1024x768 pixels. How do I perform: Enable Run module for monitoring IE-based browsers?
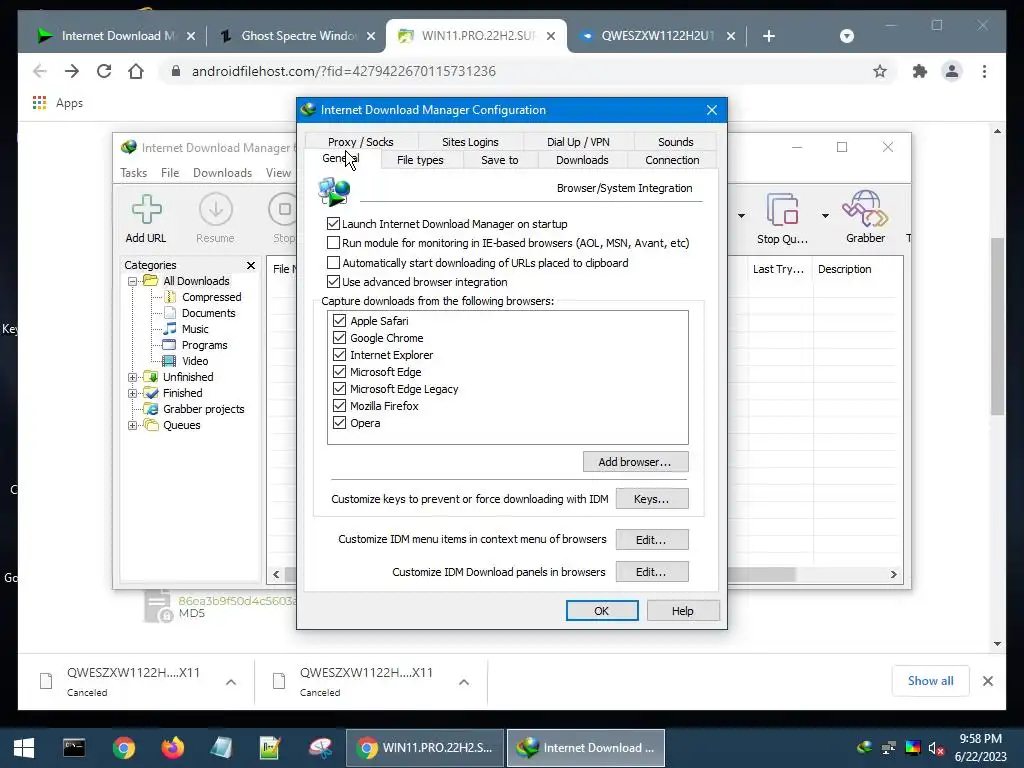[334, 243]
